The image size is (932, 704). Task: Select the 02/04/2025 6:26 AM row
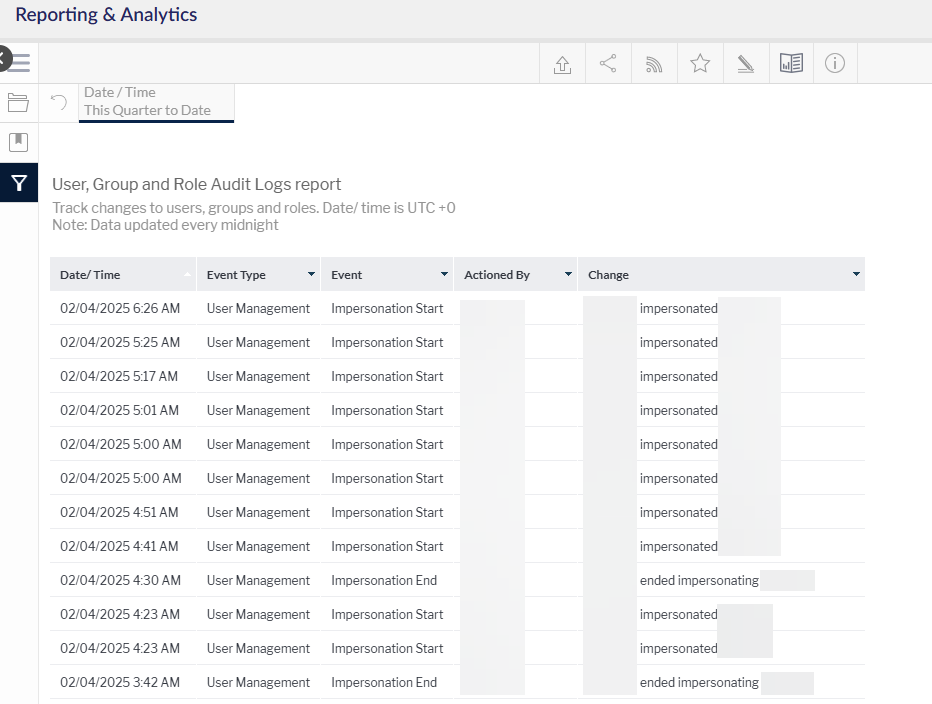pyautogui.click(x=120, y=308)
